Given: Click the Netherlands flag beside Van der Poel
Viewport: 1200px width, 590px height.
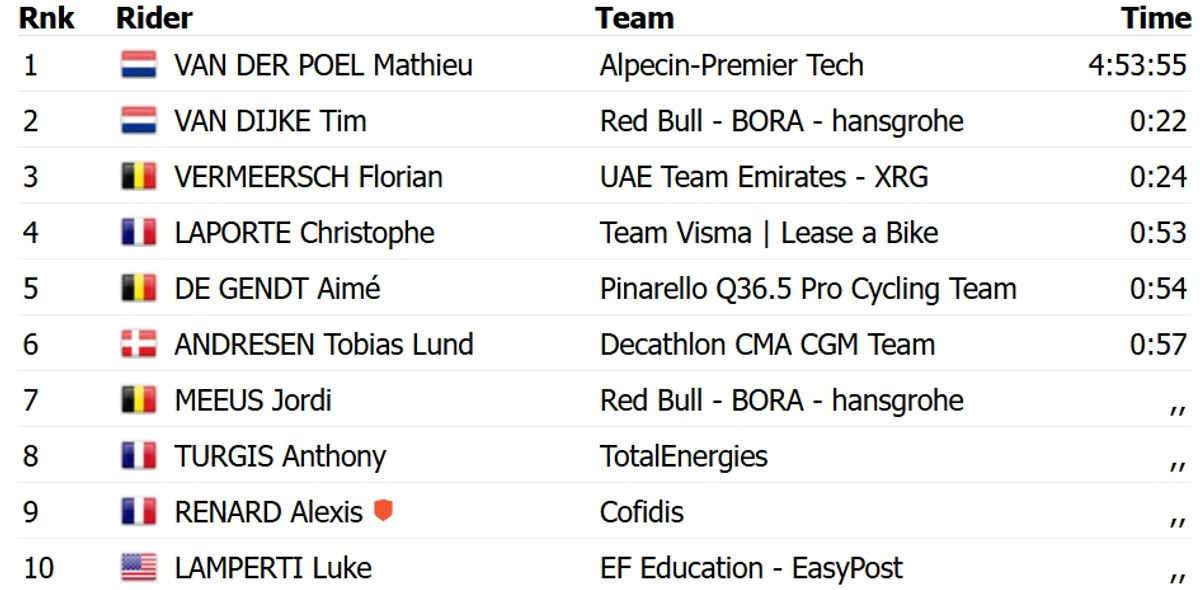Looking at the screenshot, I should 138,65.
